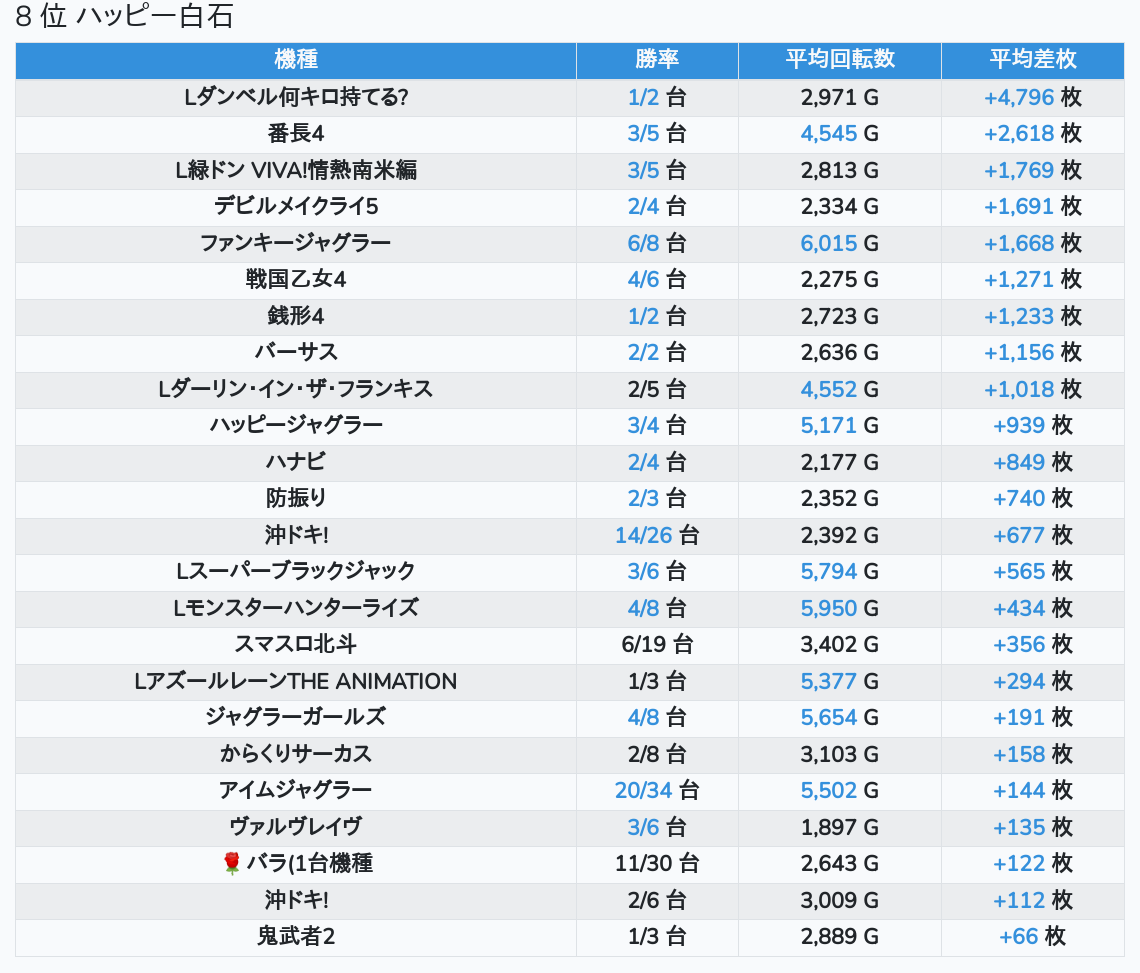Select Lスーパーブラックジャック machine name
Image resolution: width=1140 pixels, height=973 pixels.
pyautogui.click(x=296, y=572)
